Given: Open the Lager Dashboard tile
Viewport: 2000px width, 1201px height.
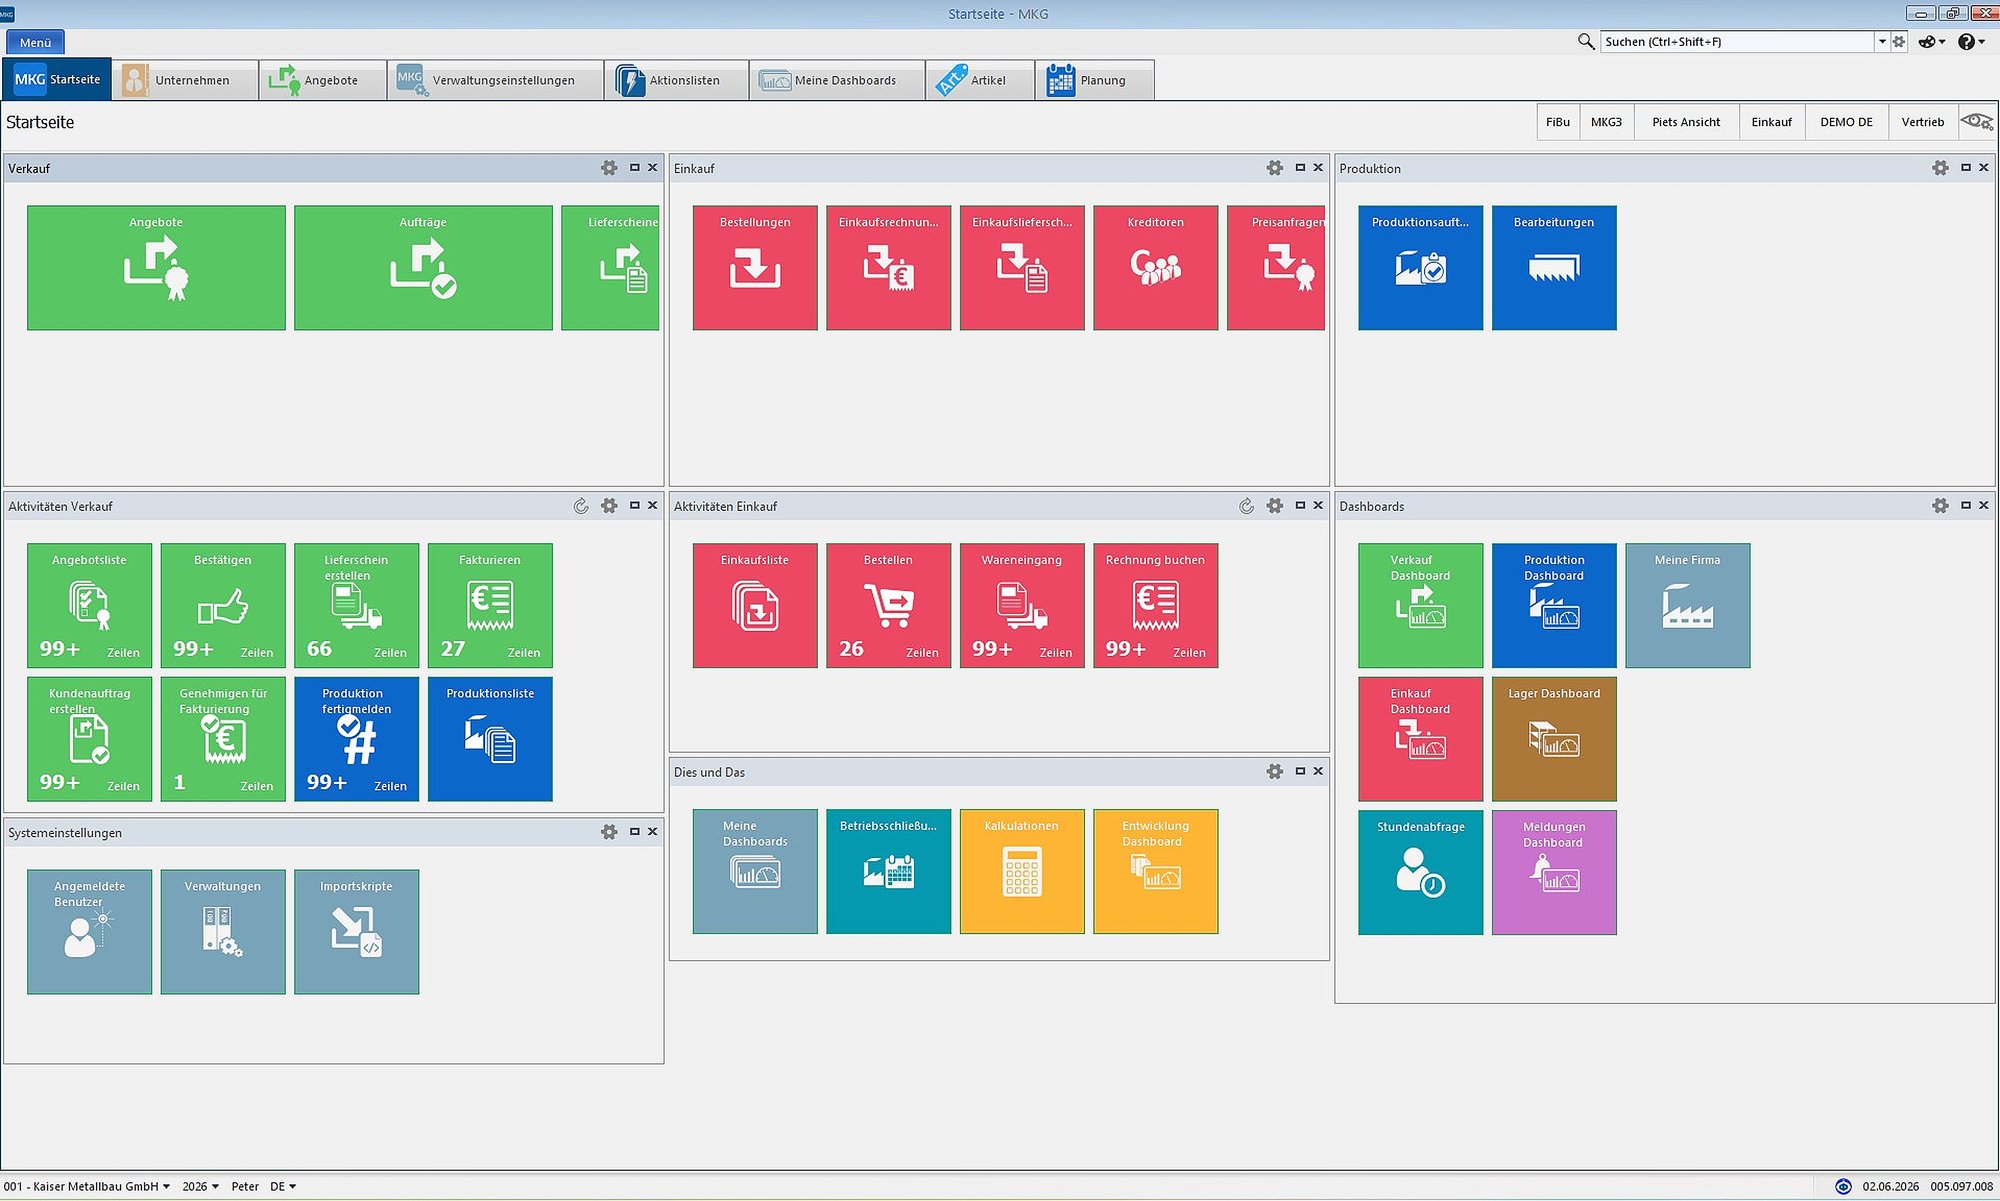Looking at the screenshot, I should coord(1554,739).
